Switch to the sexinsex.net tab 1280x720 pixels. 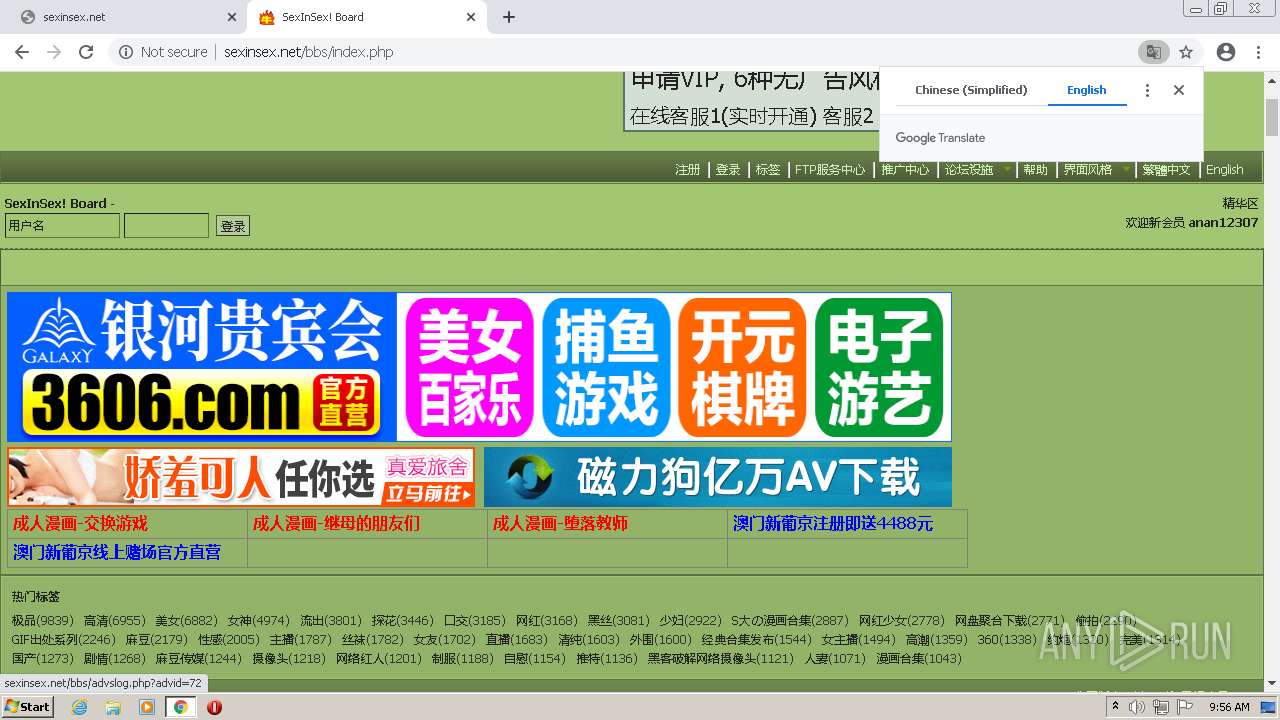click(122, 17)
